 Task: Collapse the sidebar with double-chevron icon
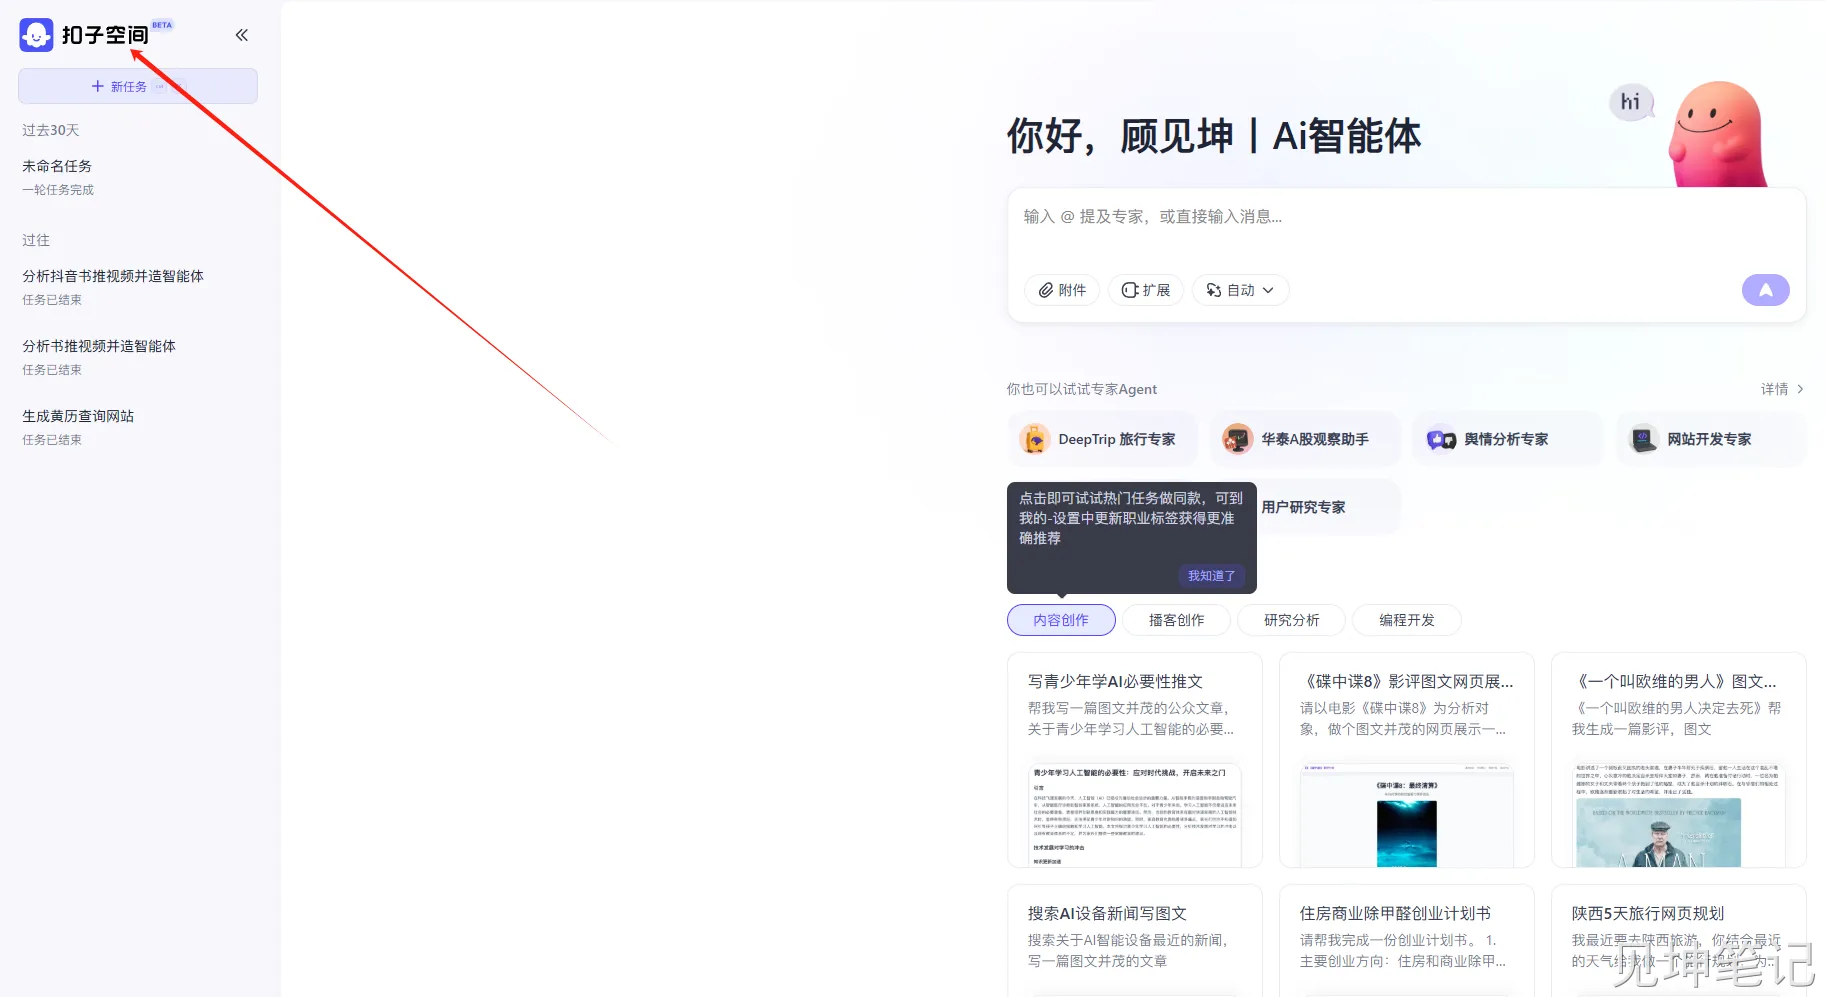coord(242,35)
